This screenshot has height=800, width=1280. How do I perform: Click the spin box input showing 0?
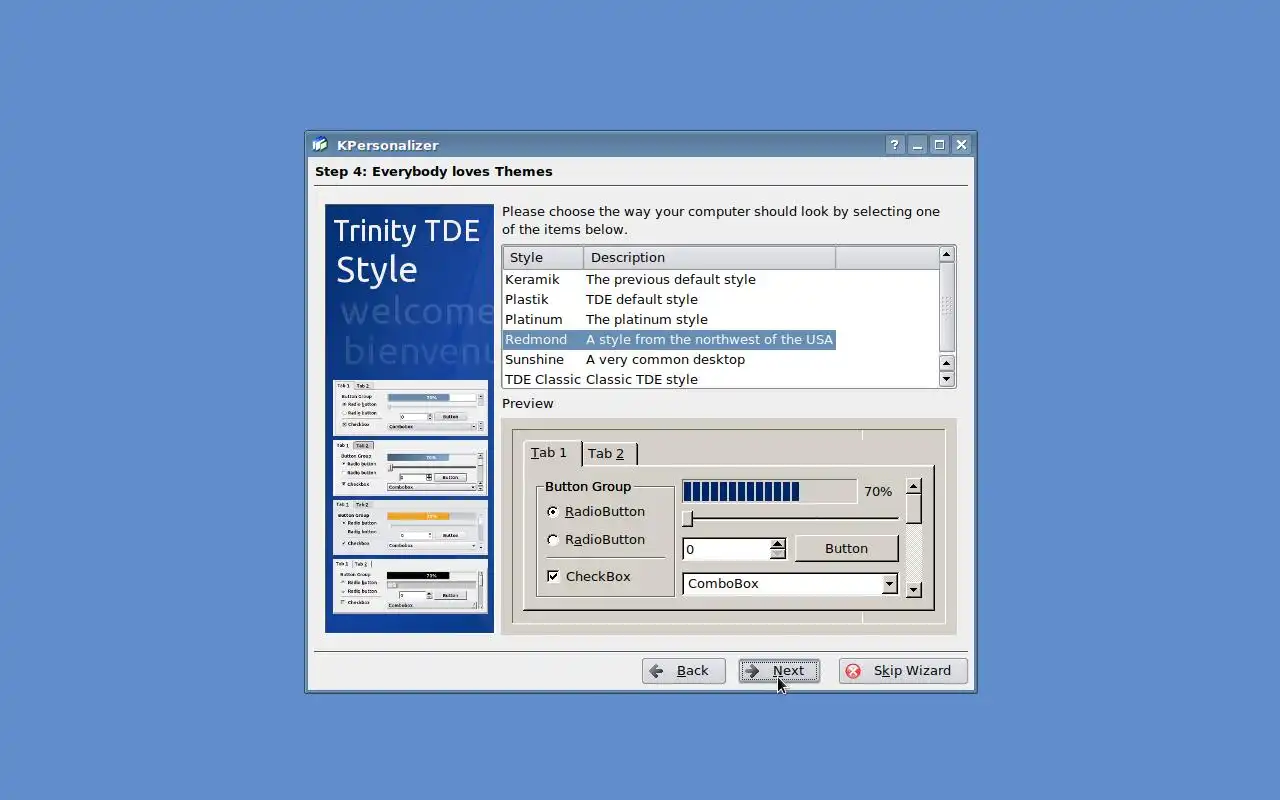(x=726, y=549)
